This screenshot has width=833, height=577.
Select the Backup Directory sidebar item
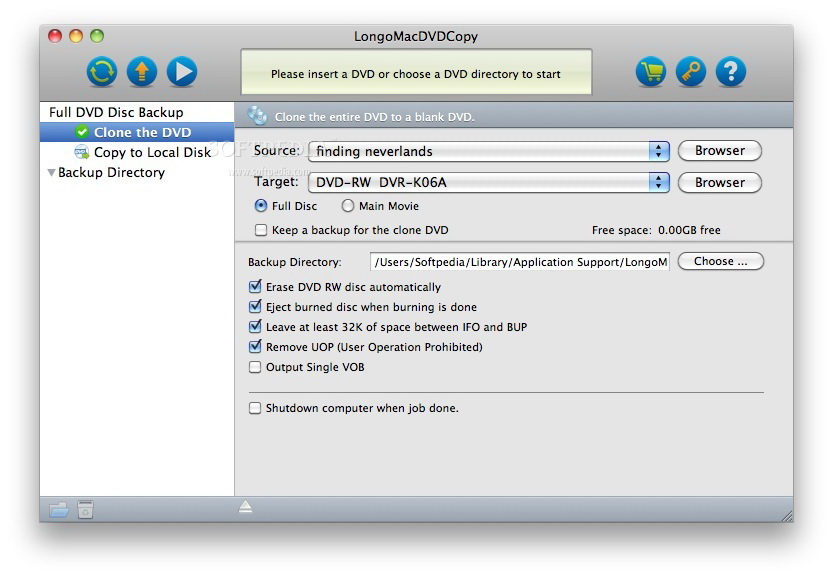(x=111, y=173)
